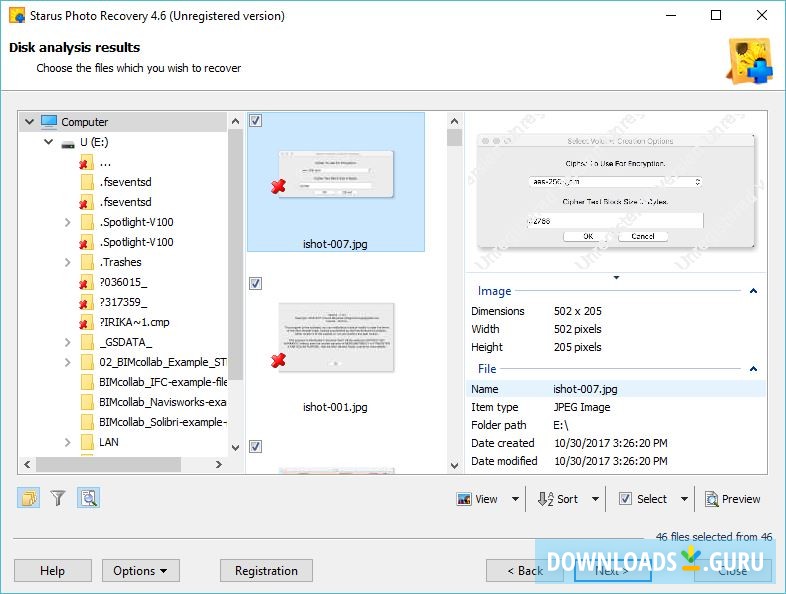Expand the LAN folder
The width and height of the screenshot is (786, 594).
(x=68, y=442)
